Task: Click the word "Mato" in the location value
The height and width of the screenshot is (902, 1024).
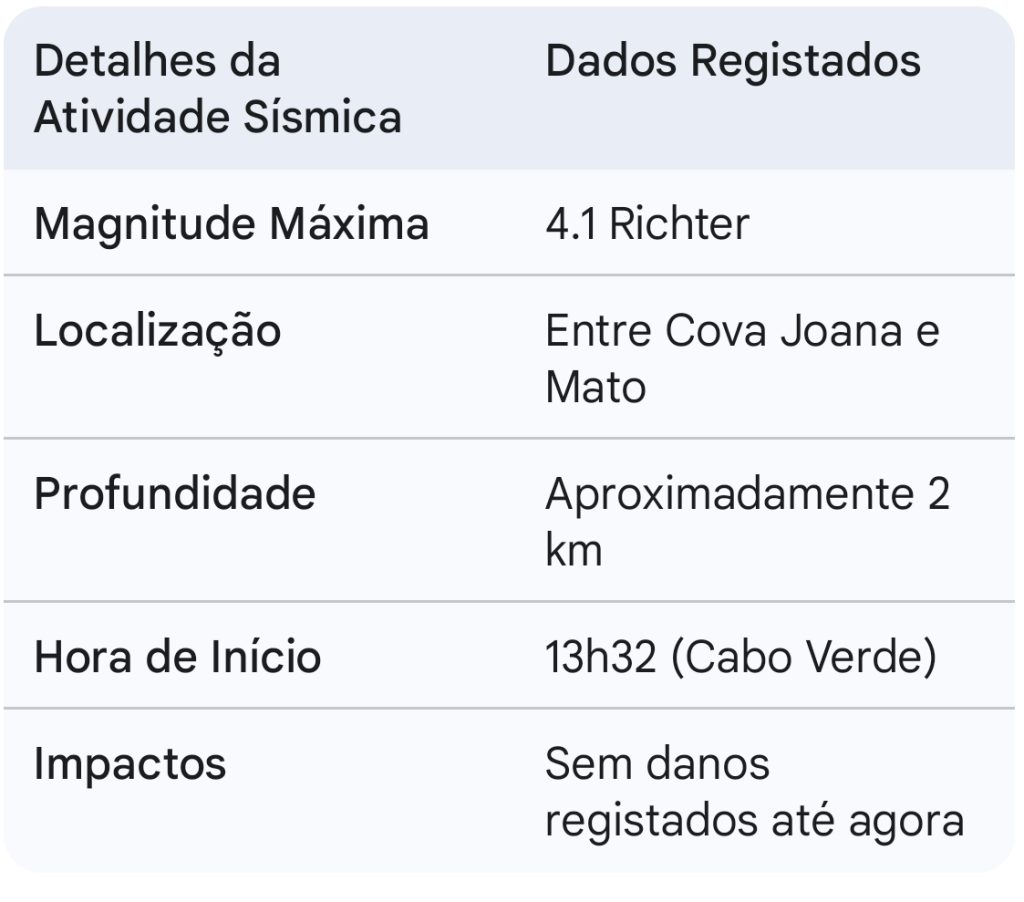Action: pyautogui.click(x=595, y=387)
